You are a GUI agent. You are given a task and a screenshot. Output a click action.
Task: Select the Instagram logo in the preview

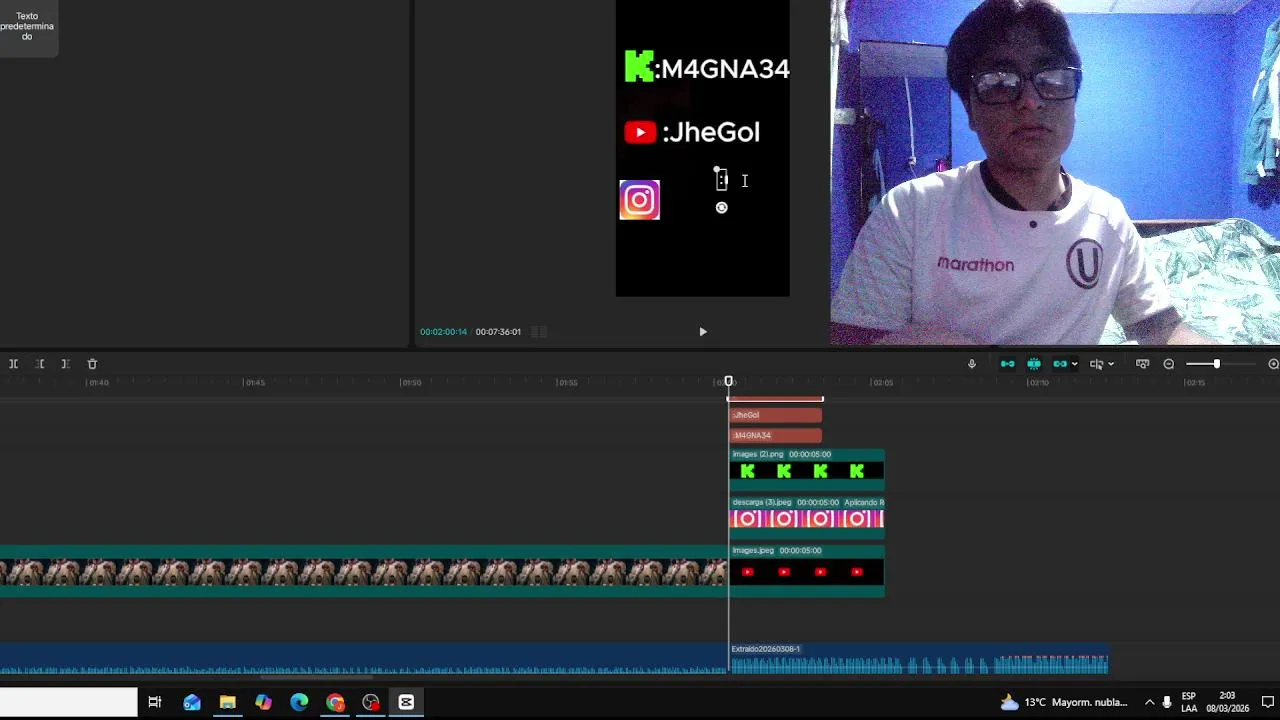[x=640, y=200]
